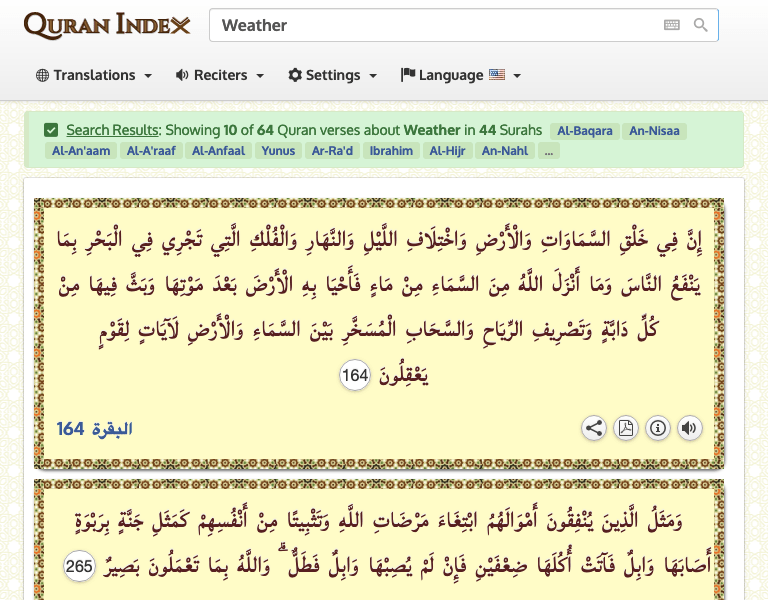Click the Quran Index logo

tap(106, 25)
